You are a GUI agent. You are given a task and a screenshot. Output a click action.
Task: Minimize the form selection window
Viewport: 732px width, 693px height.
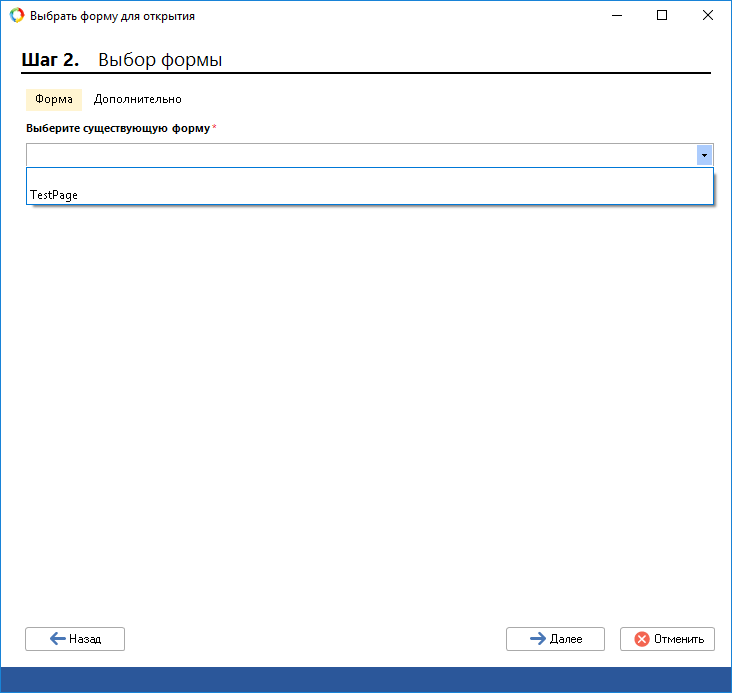pos(615,16)
